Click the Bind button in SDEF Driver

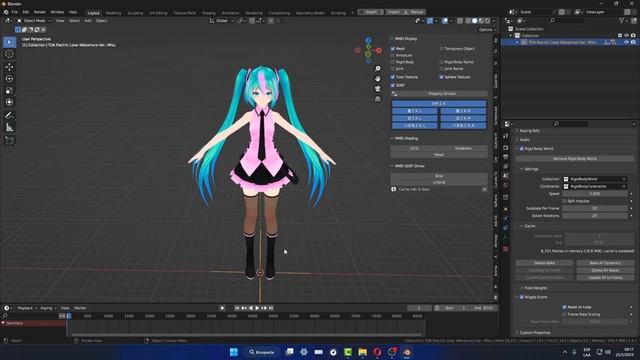click(439, 176)
